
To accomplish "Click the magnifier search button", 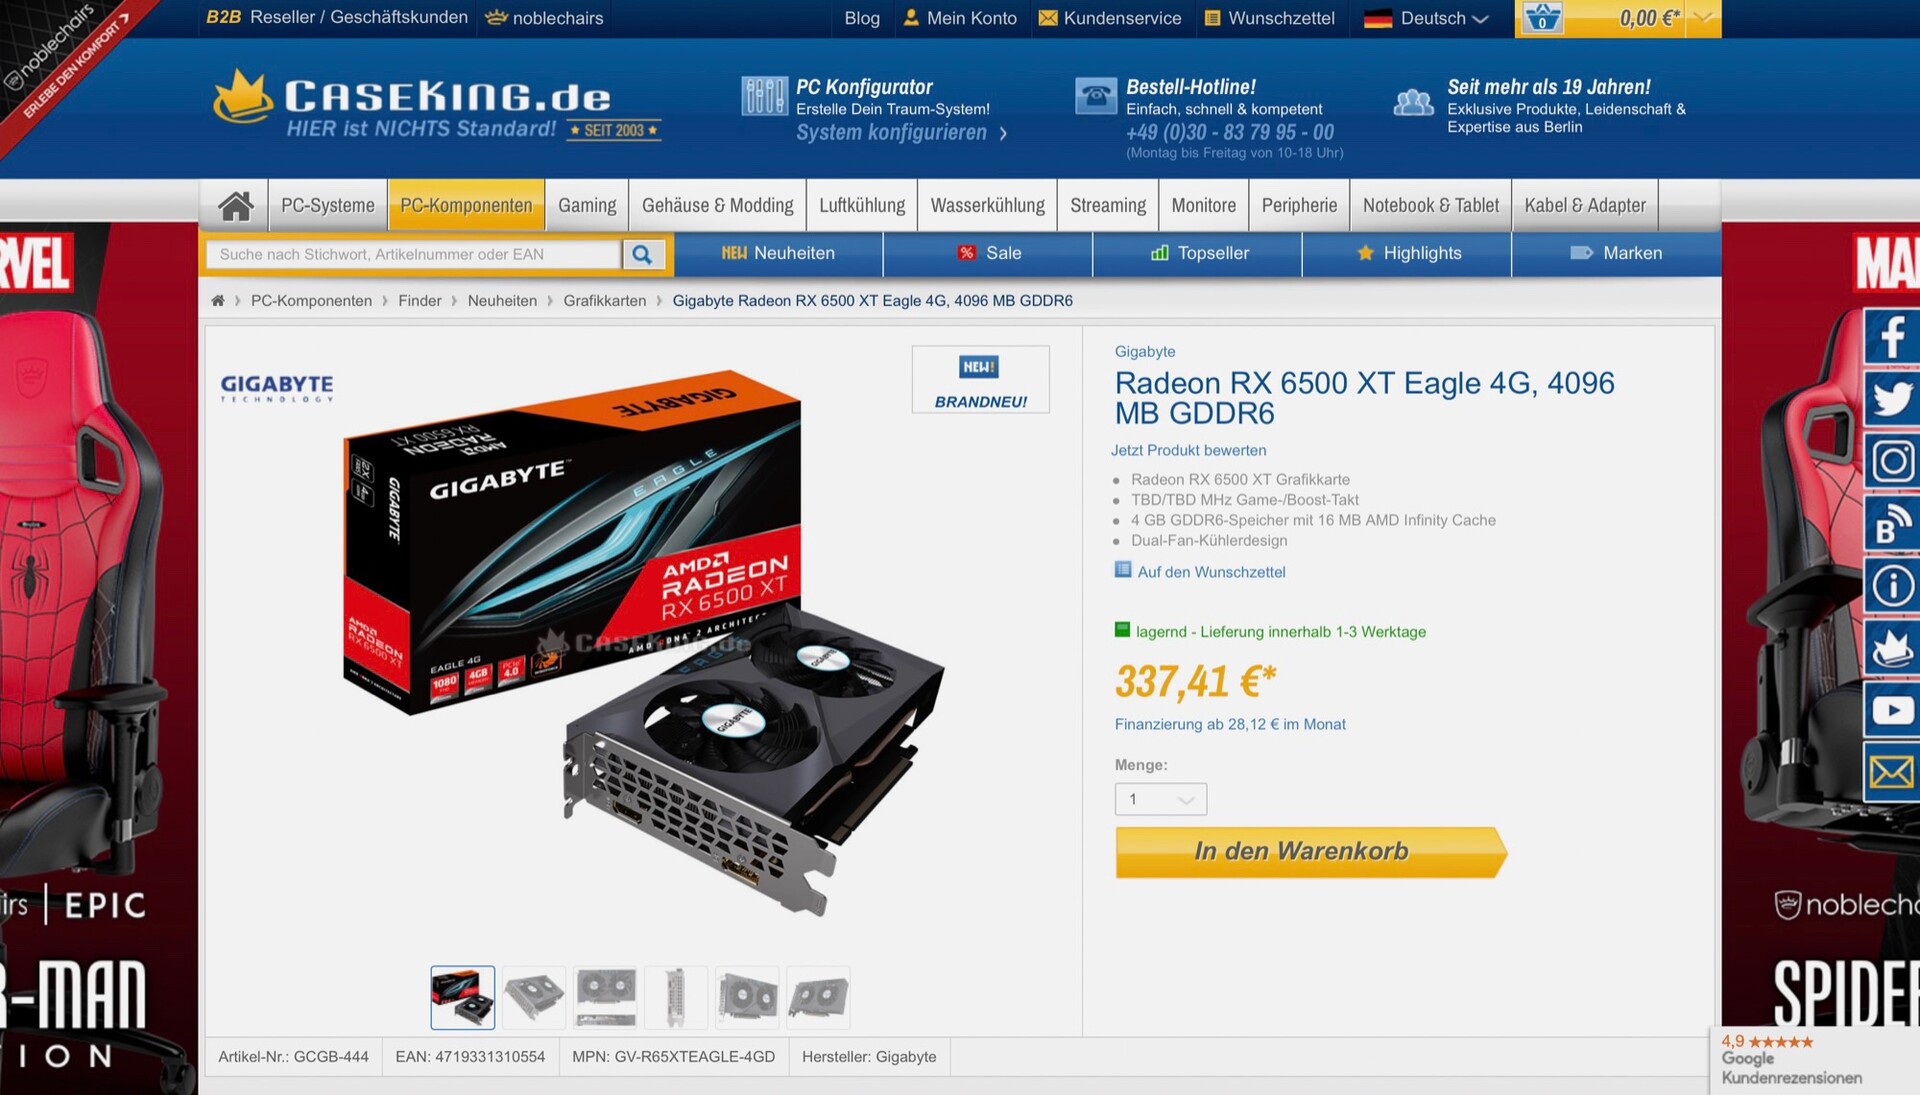I will tap(642, 254).
